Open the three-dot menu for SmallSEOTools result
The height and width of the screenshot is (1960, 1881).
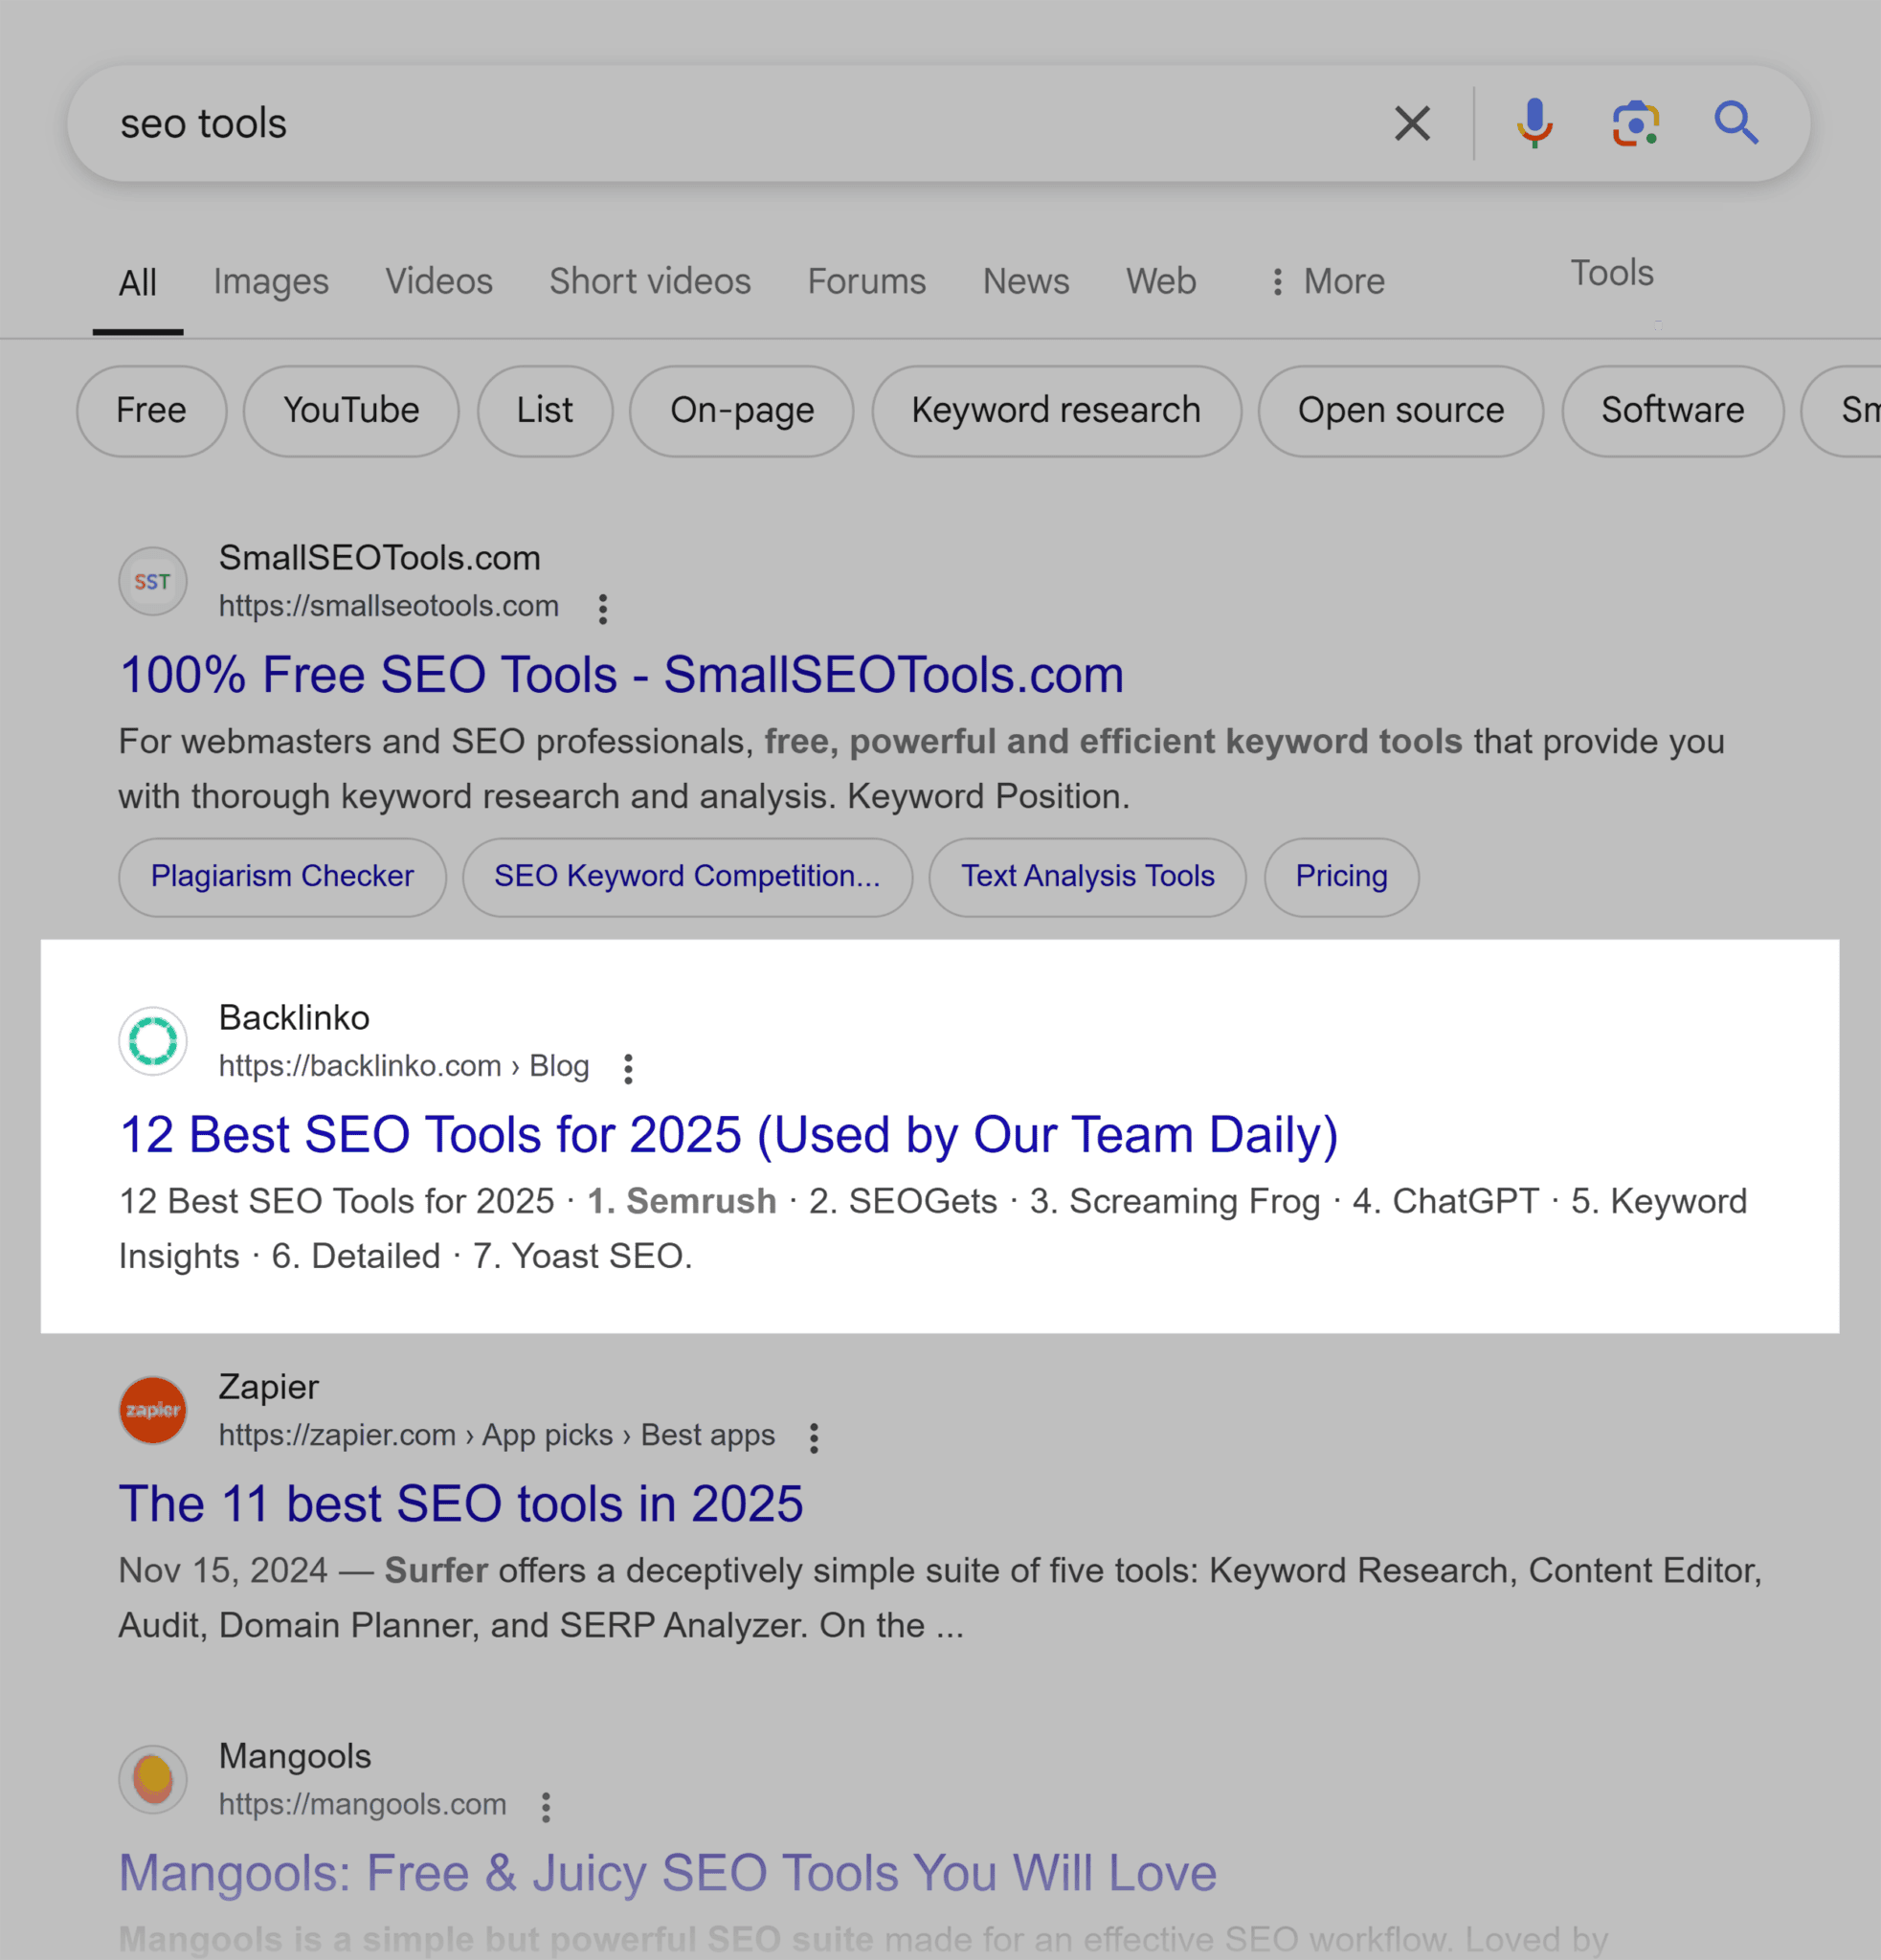coord(603,609)
